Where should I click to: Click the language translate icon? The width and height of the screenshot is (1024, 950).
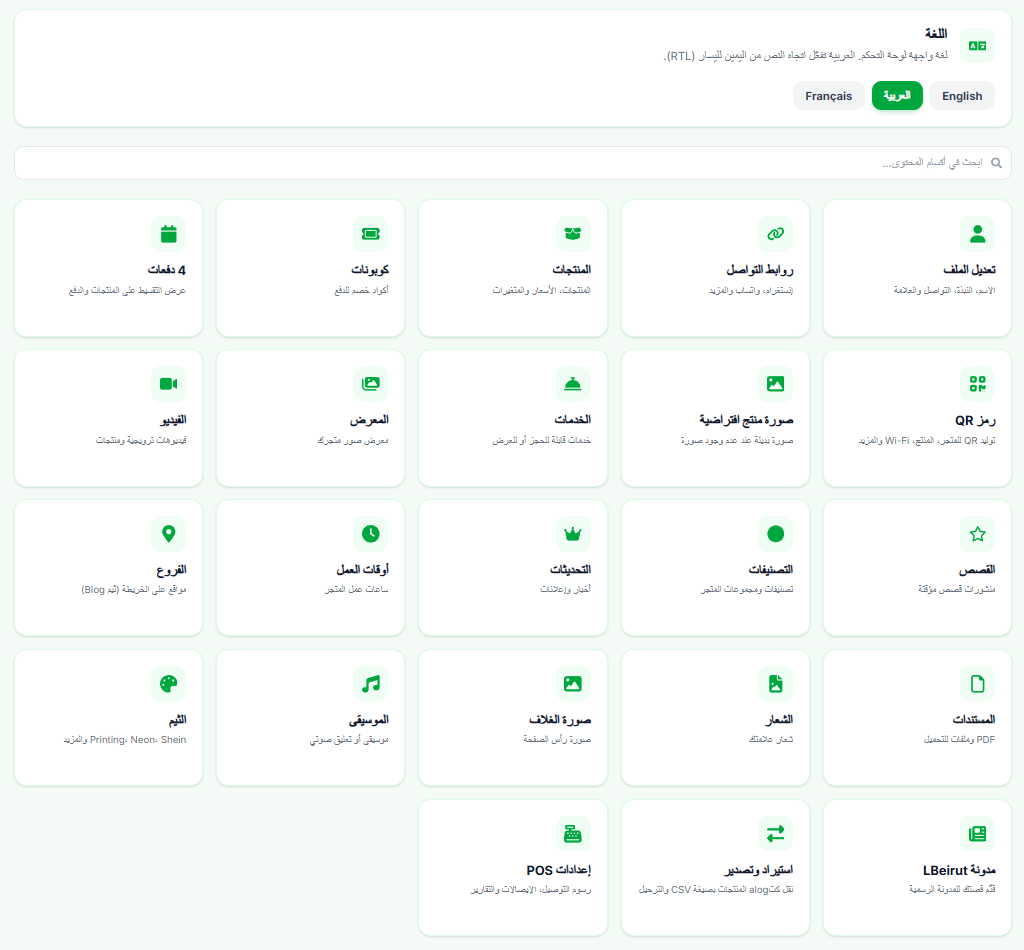coord(977,46)
